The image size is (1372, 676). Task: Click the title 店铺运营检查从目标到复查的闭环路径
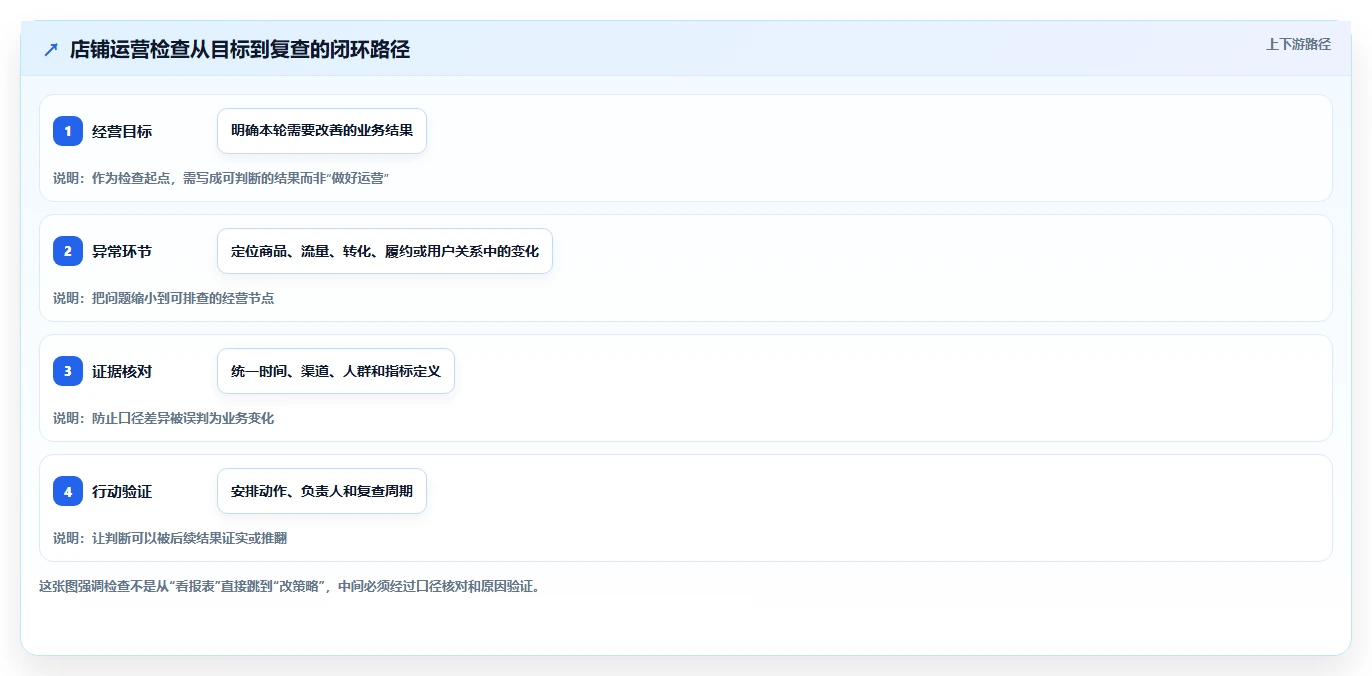240,50
